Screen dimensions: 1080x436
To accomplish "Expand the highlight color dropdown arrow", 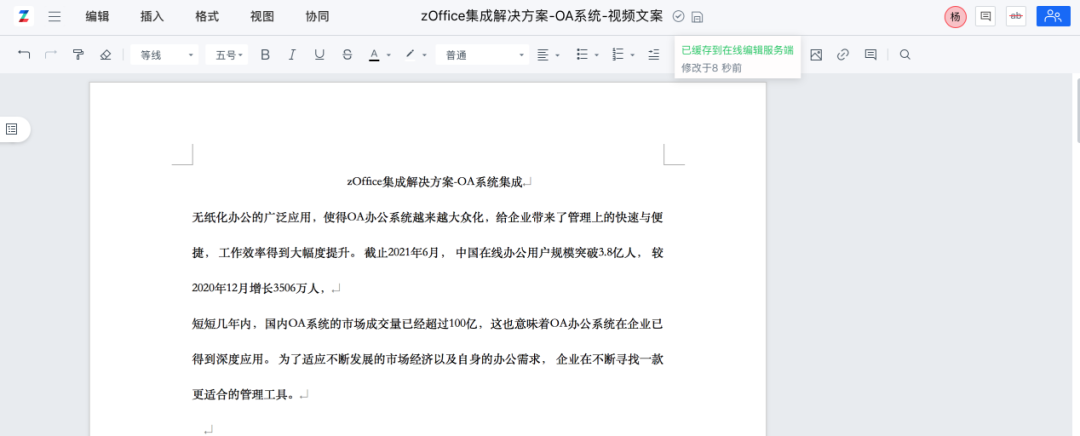I will pyautogui.click(x=425, y=55).
